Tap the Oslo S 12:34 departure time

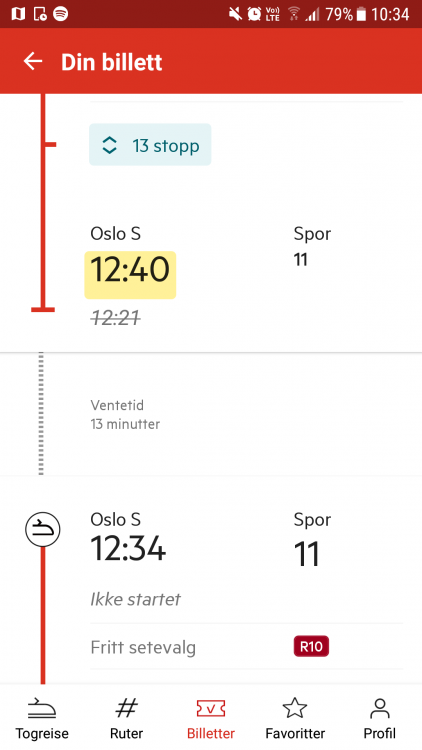(x=128, y=549)
